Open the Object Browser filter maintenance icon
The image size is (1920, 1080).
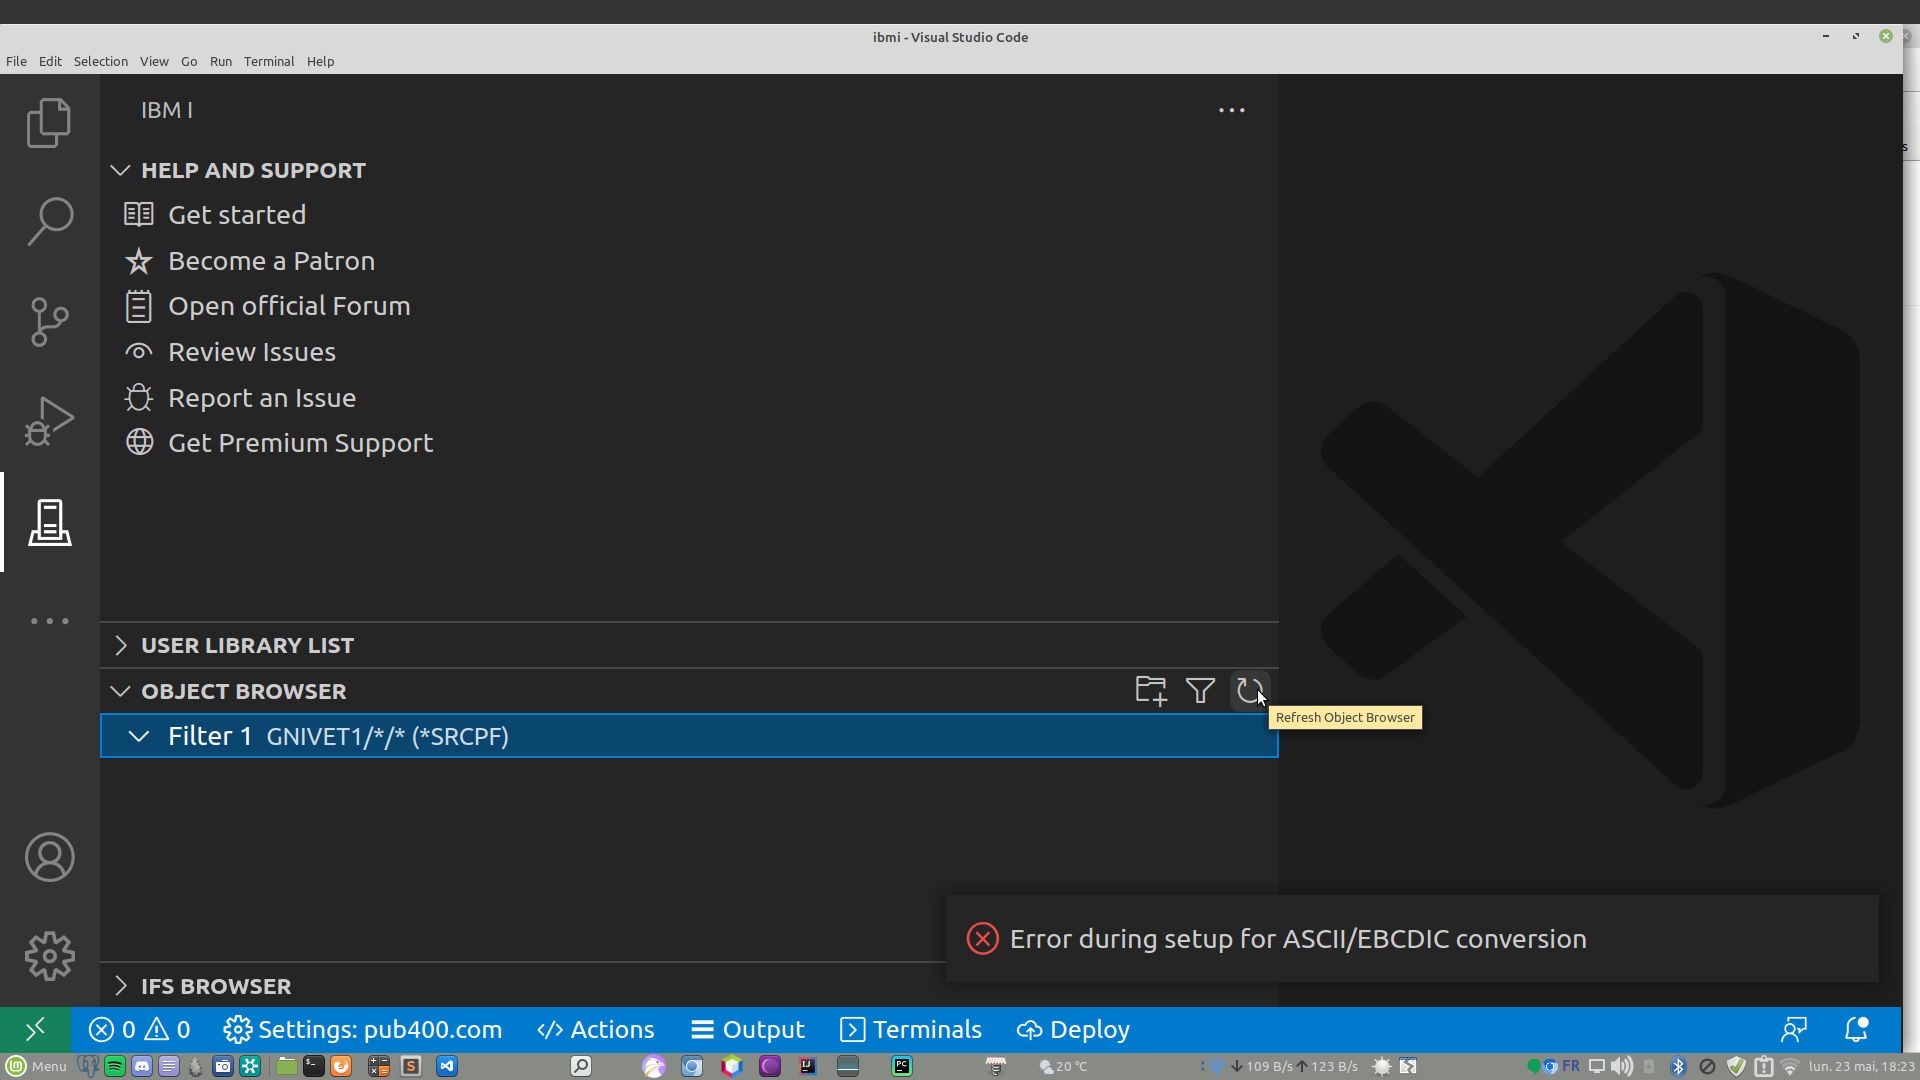(1199, 690)
